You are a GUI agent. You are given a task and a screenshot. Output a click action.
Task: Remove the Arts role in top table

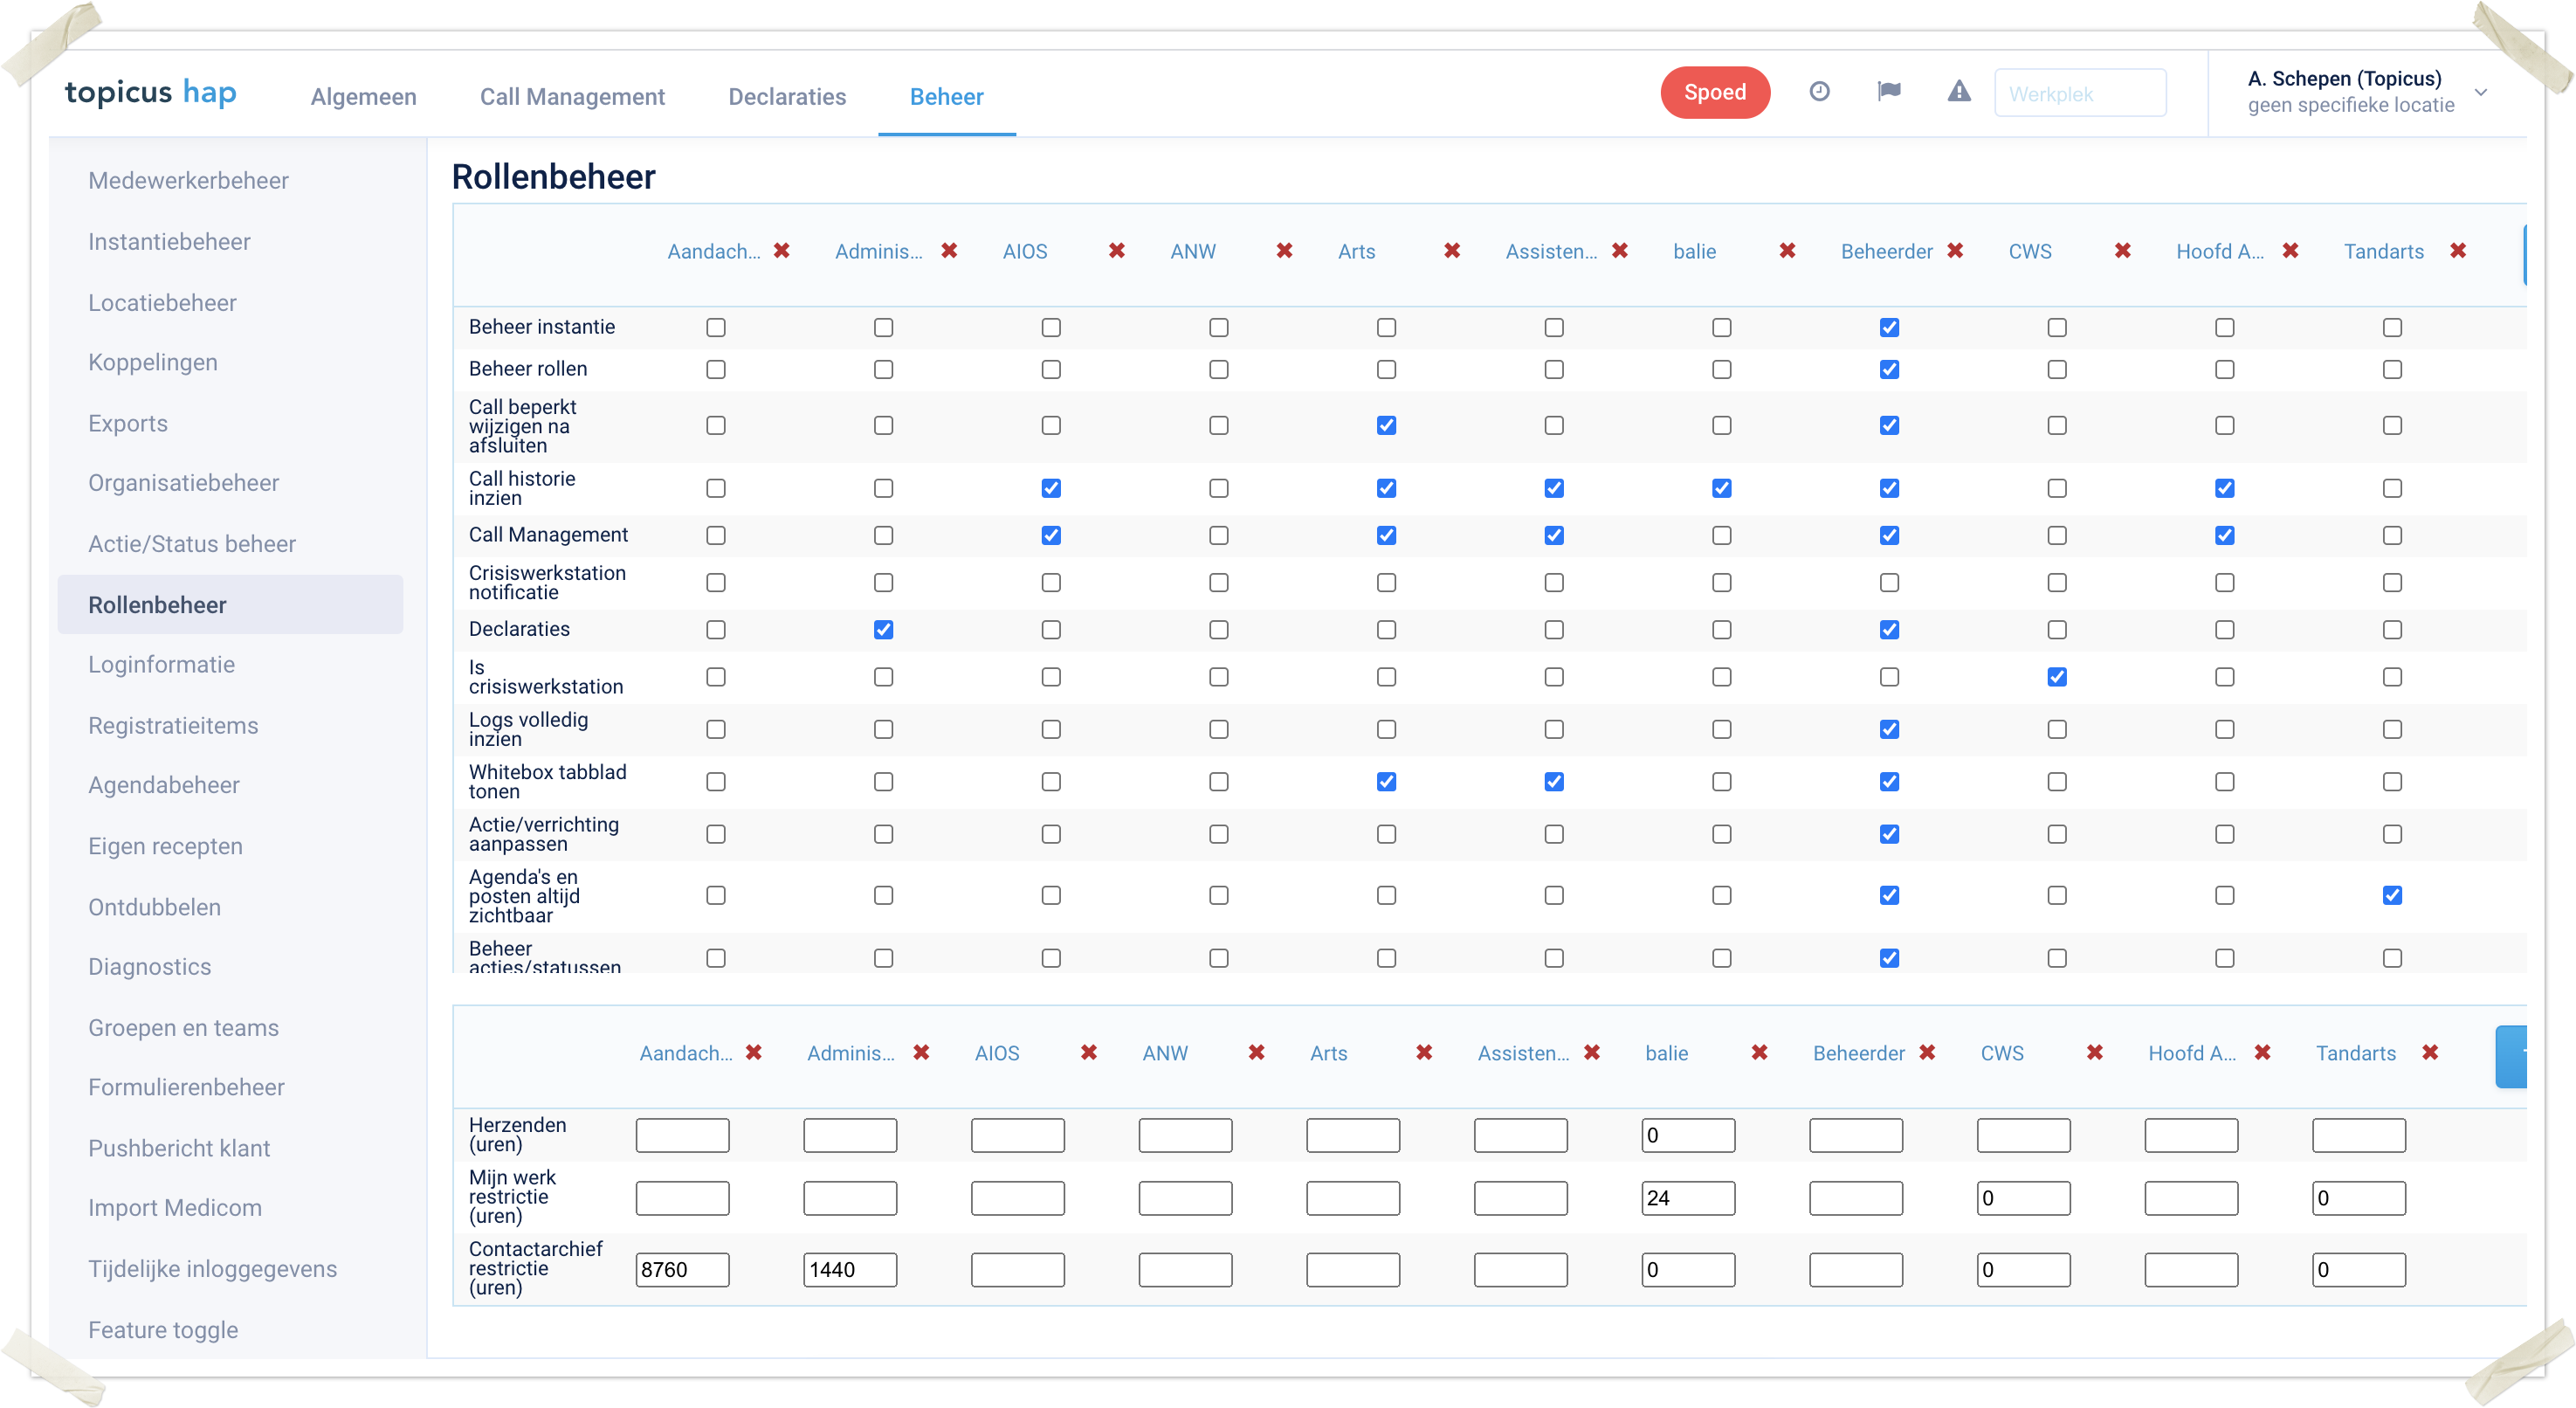(x=1451, y=251)
